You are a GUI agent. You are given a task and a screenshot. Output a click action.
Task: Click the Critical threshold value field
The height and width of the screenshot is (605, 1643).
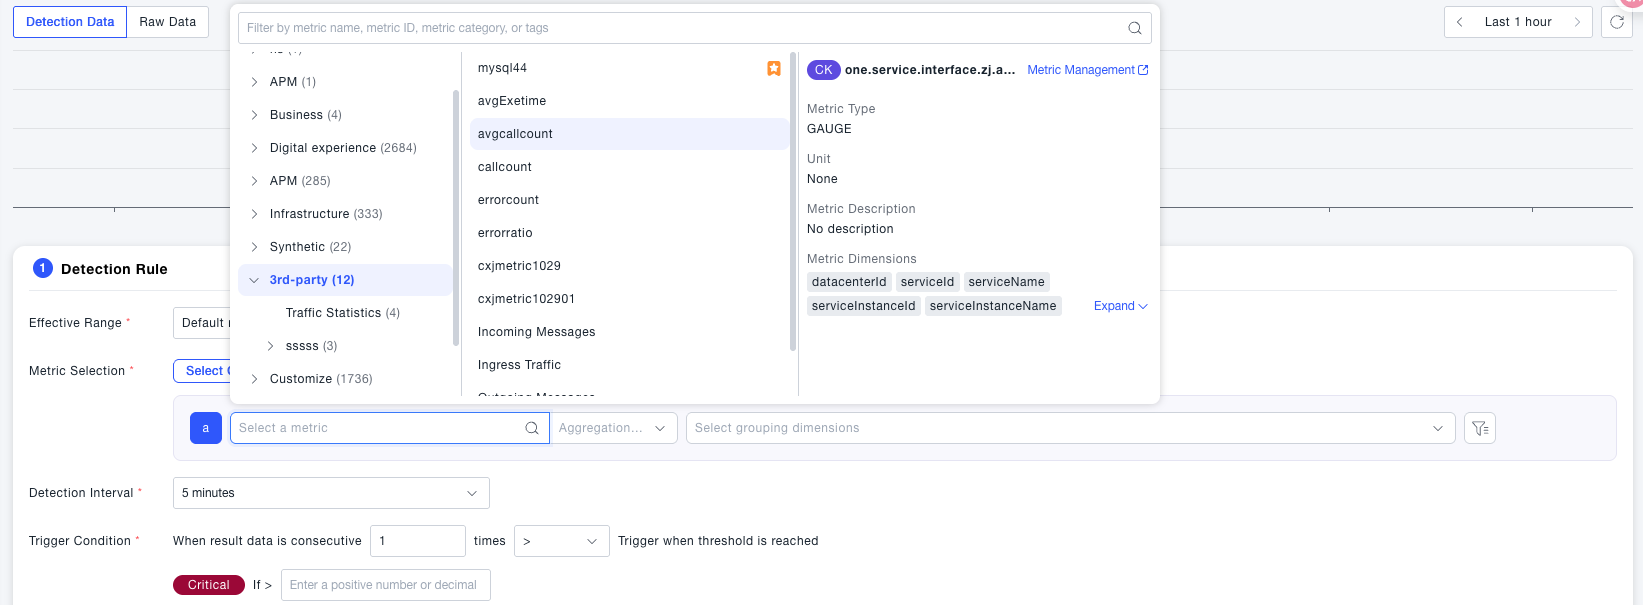386,585
